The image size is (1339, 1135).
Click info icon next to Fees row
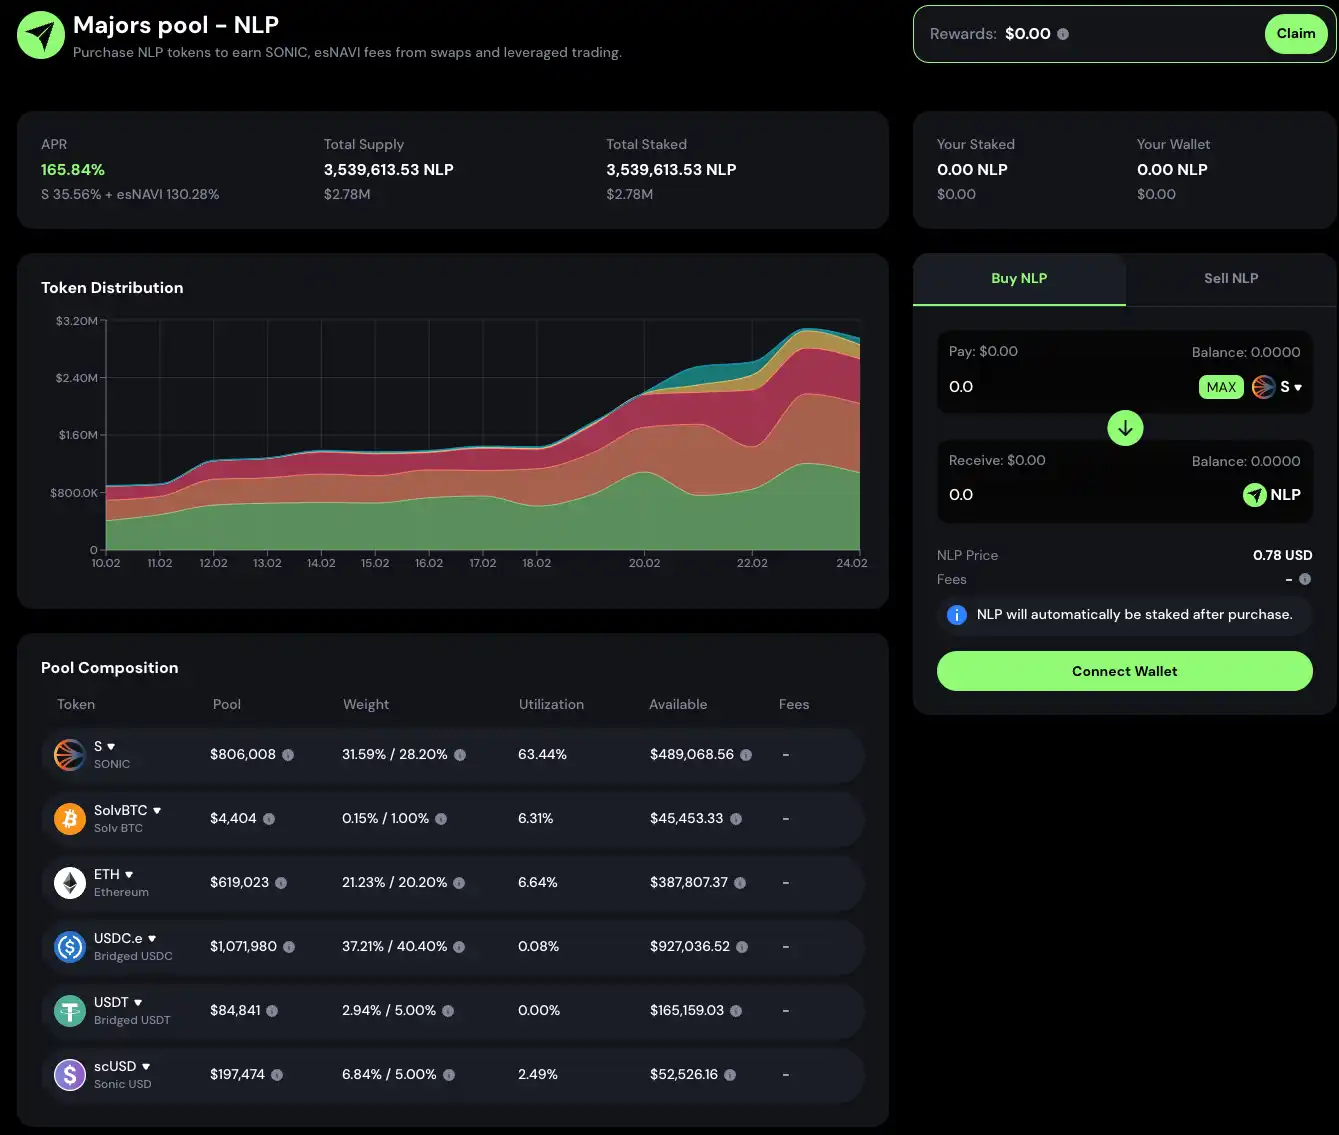click(1305, 579)
